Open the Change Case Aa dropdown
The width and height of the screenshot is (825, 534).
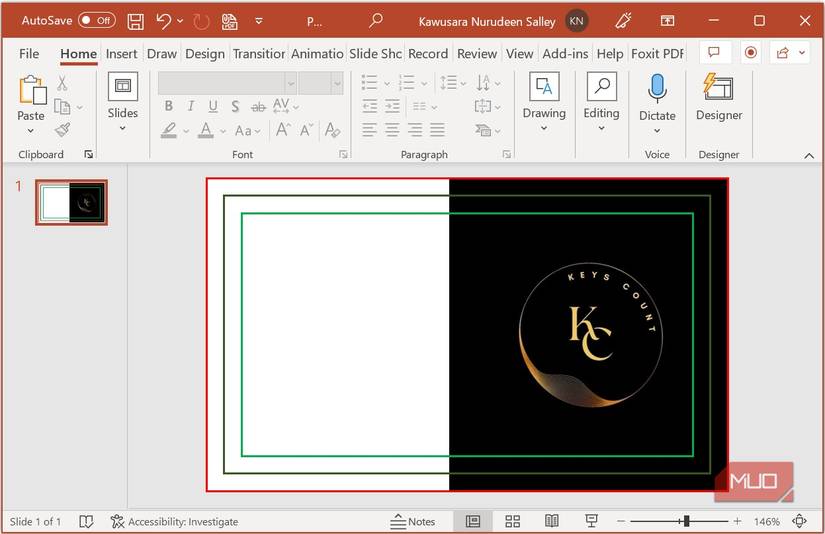tap(247, 130)
